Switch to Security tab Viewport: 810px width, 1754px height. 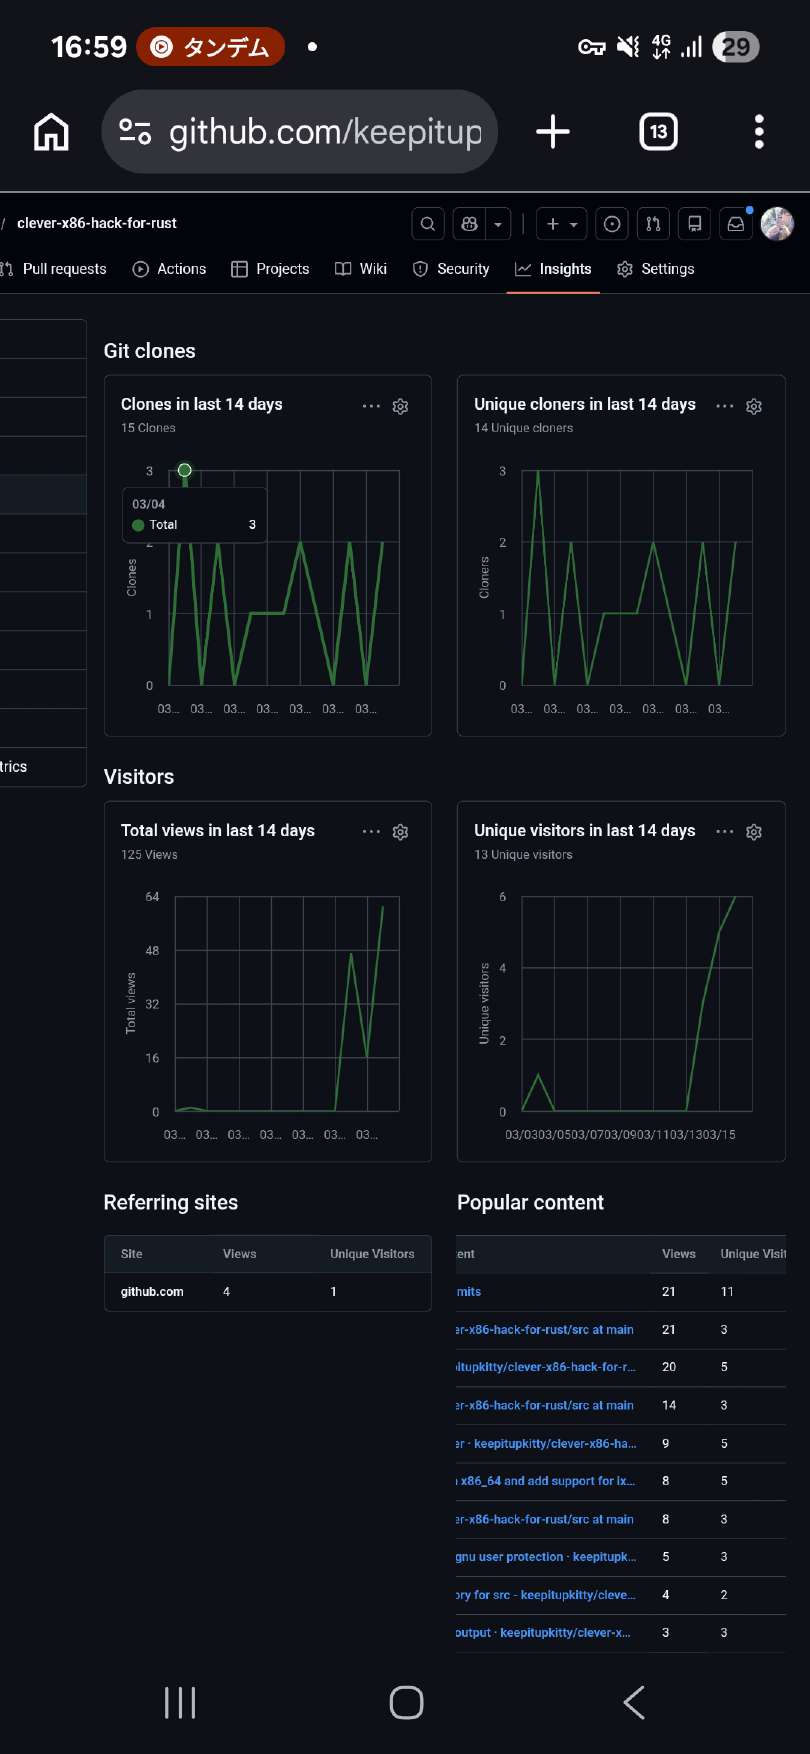pyautogui.click(x=451, y=269)
